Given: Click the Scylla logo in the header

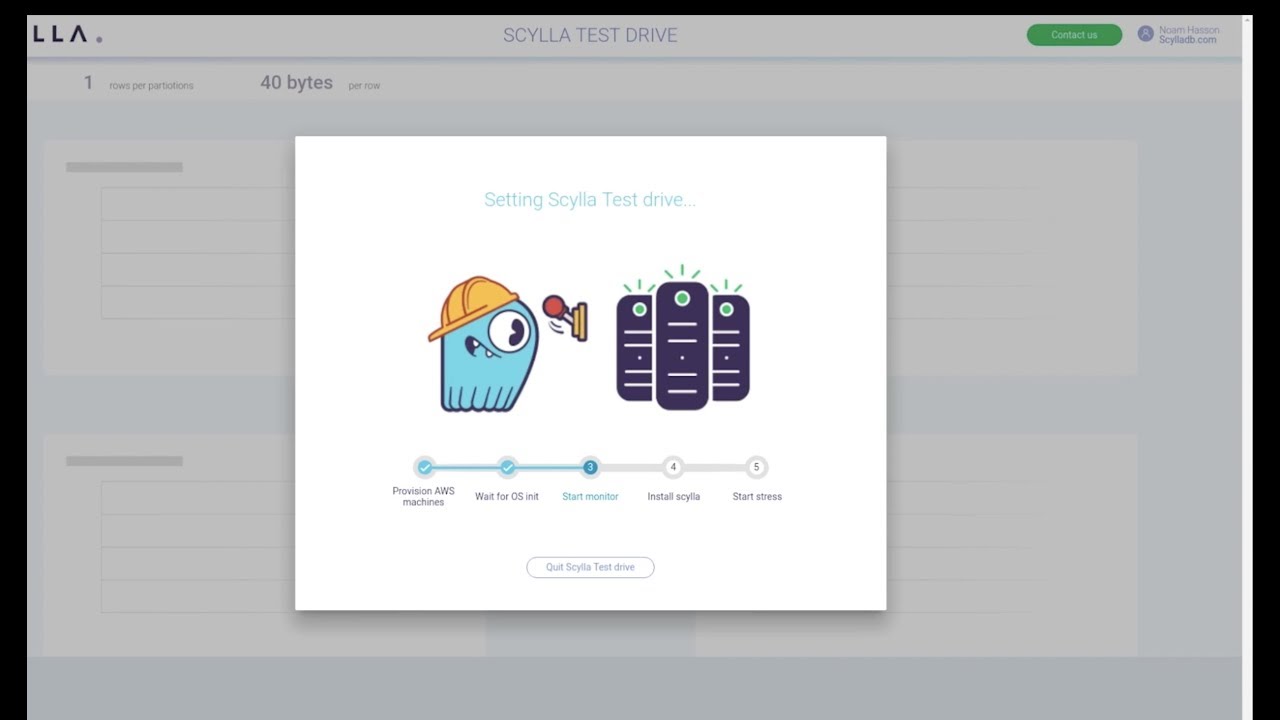Looking at the screenshot, I should tap(67, 35).
